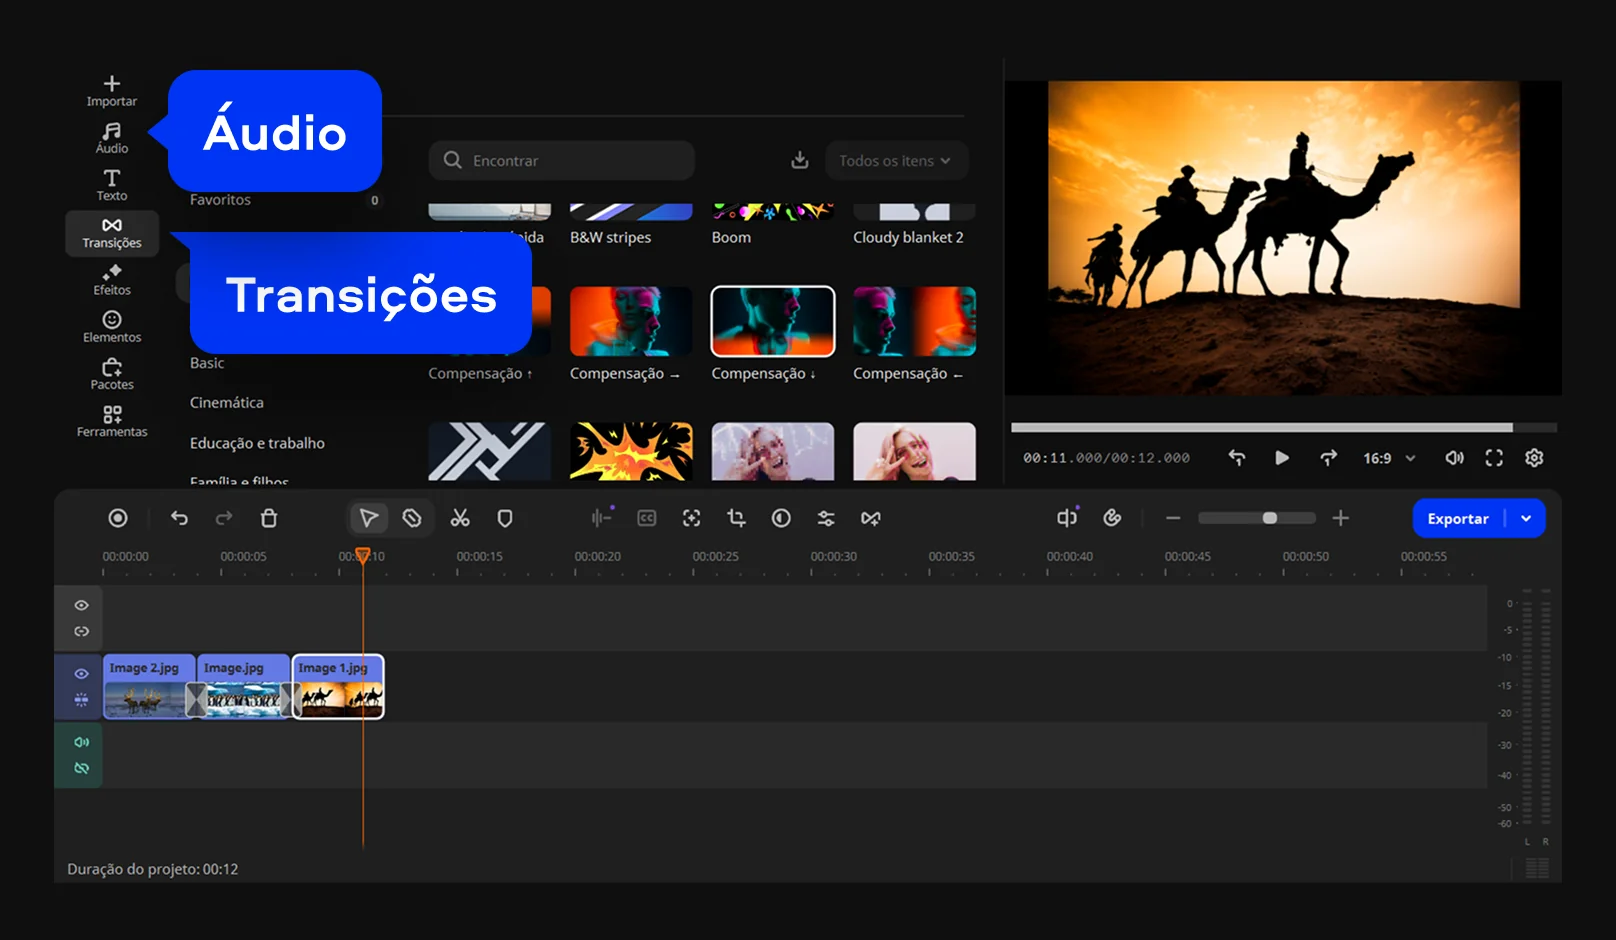Expand the 16:9 aspect ratio dropdown
The height and width of the screenshot is (940, 1616).
[1389, 458]
